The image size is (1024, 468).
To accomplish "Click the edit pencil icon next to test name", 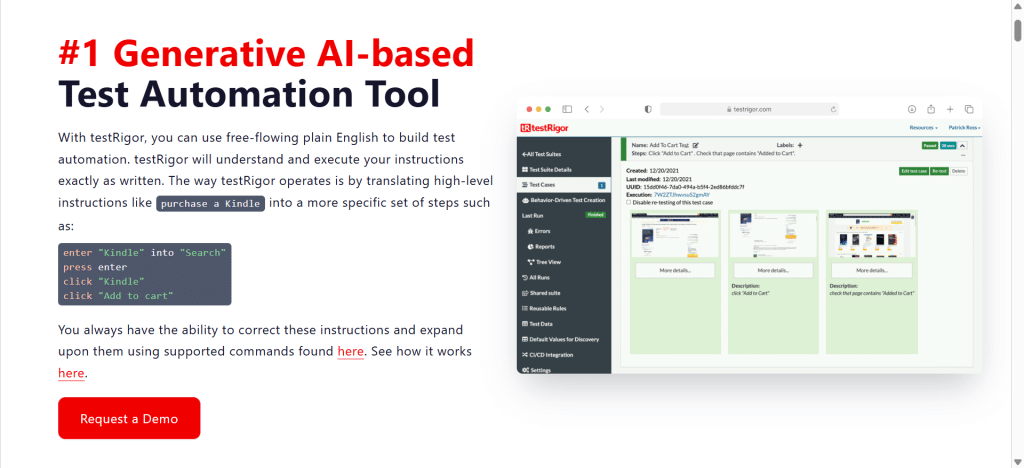I will tap(696, 145).
